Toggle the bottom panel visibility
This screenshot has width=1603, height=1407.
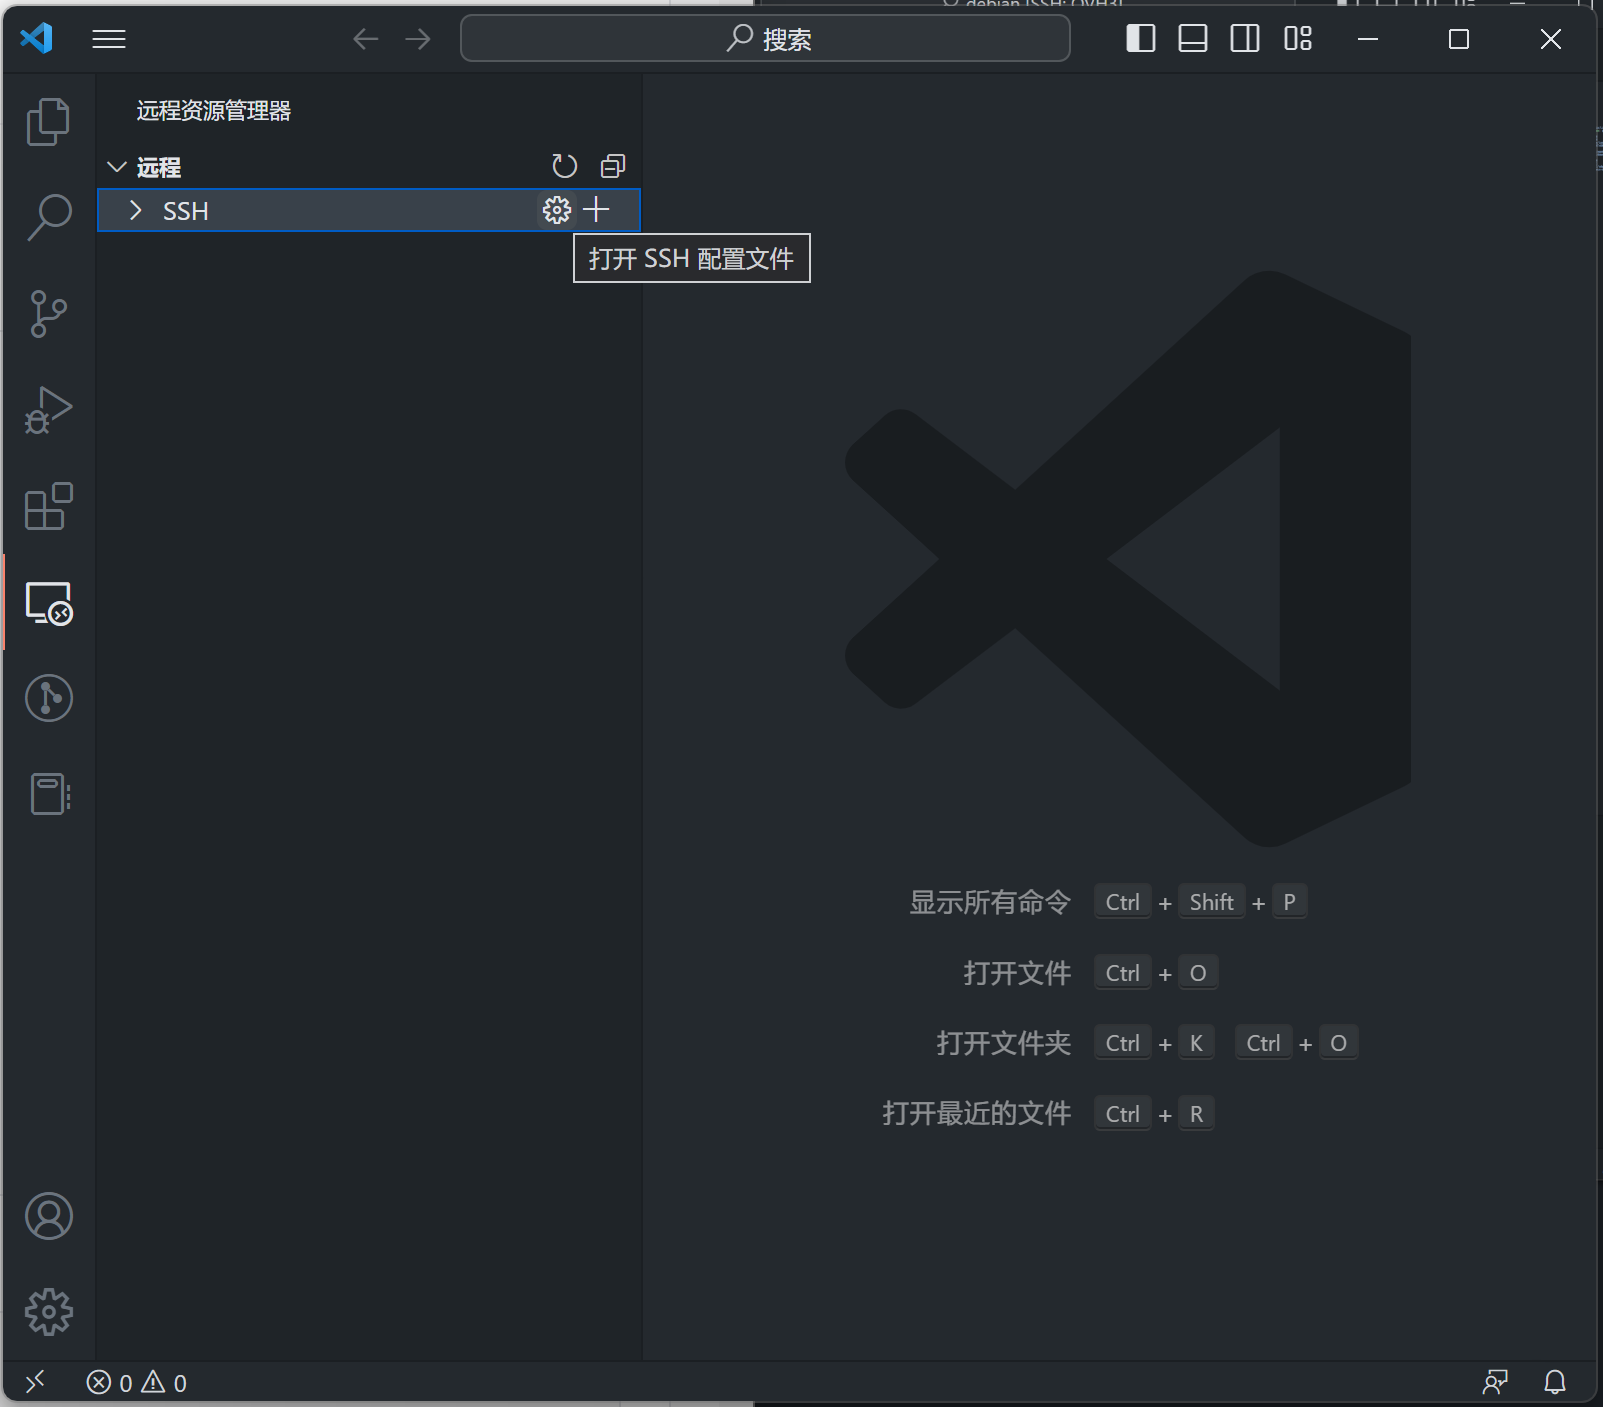[x=1193, y=39]
